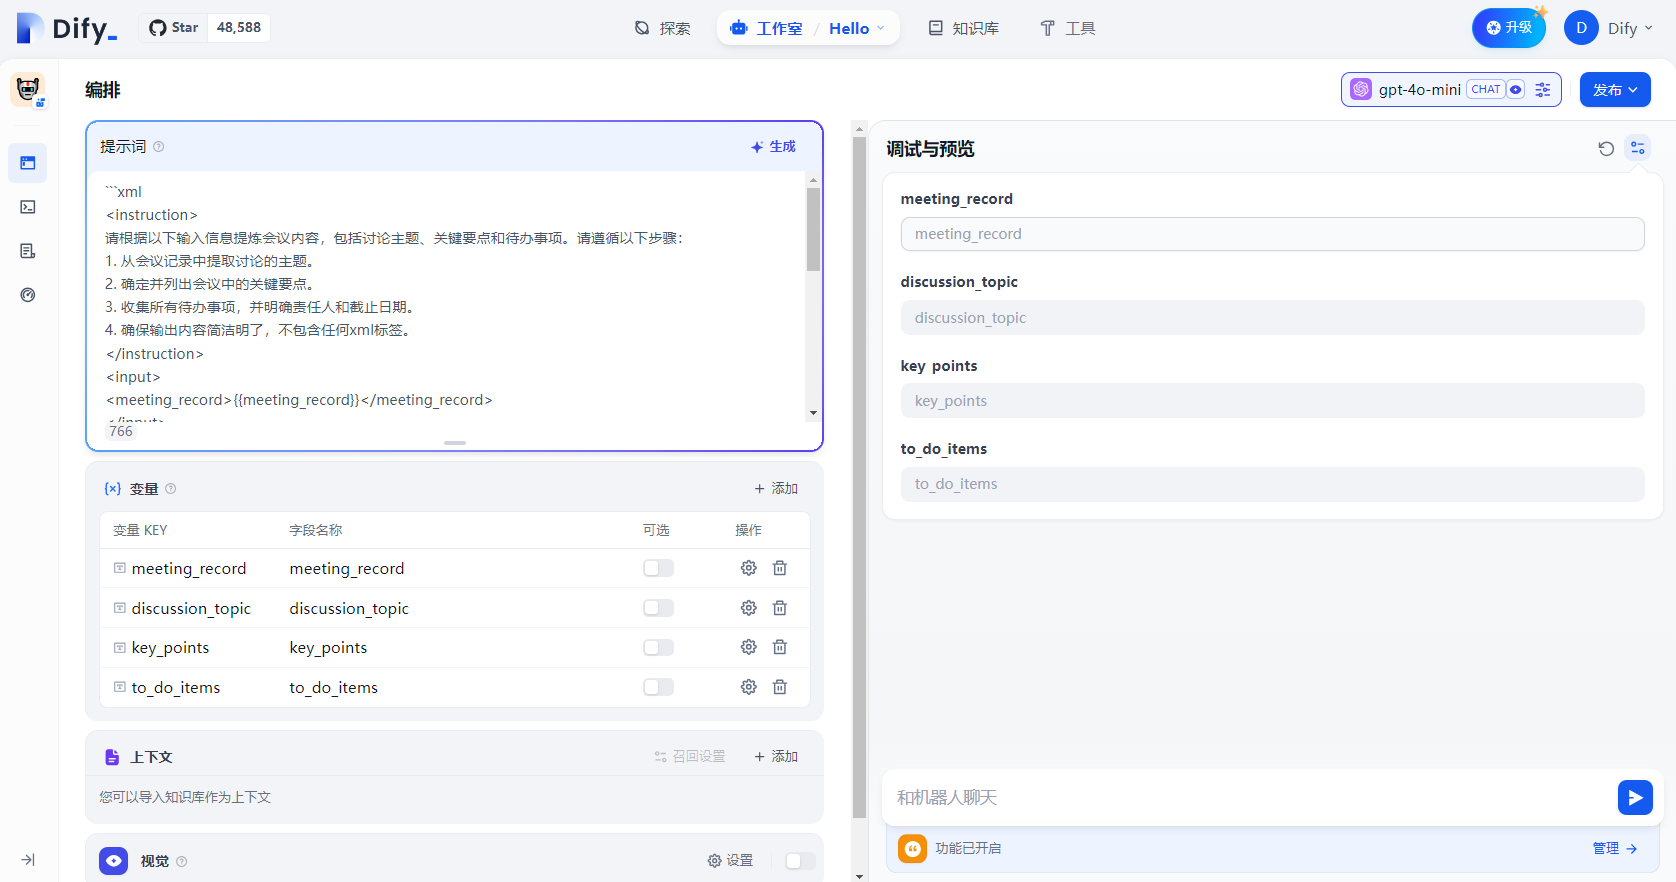Click 召回设置 retrieval settings
The width and height of the screenshot is (1676, 882).
(x=690, y=757)
